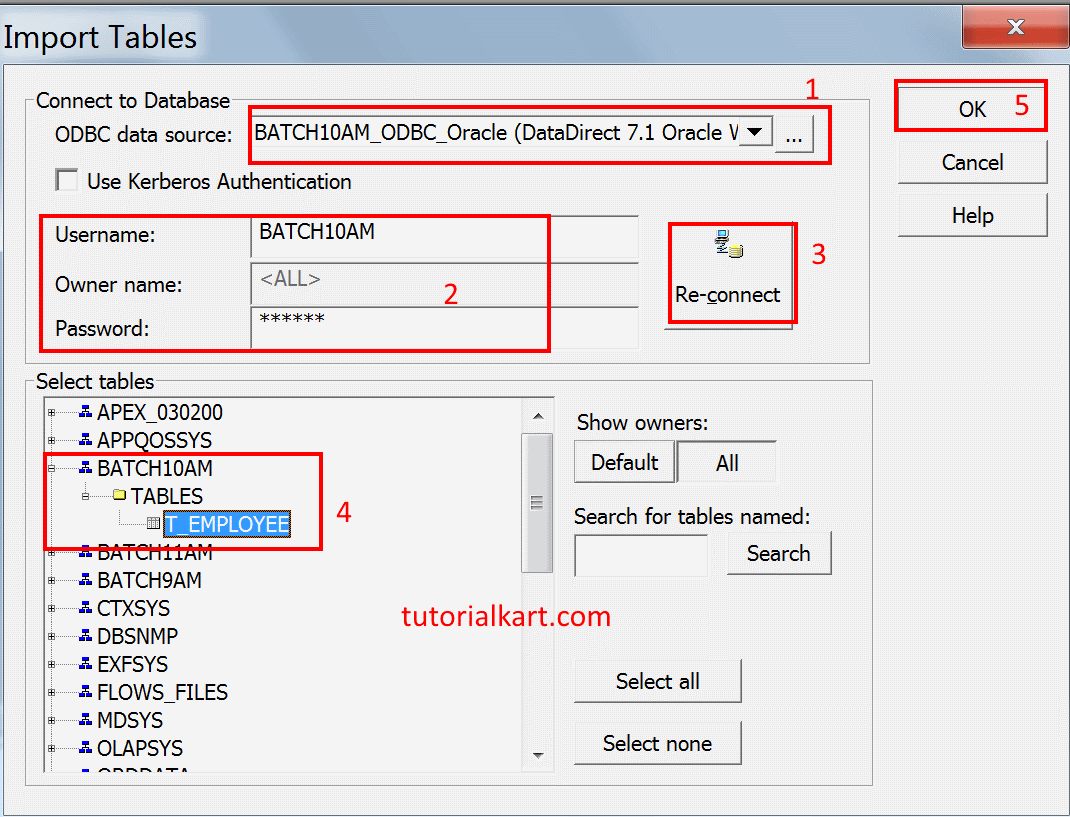Click the Search button for tables
The image size is (1070, 817).
(x=778, y=553)
